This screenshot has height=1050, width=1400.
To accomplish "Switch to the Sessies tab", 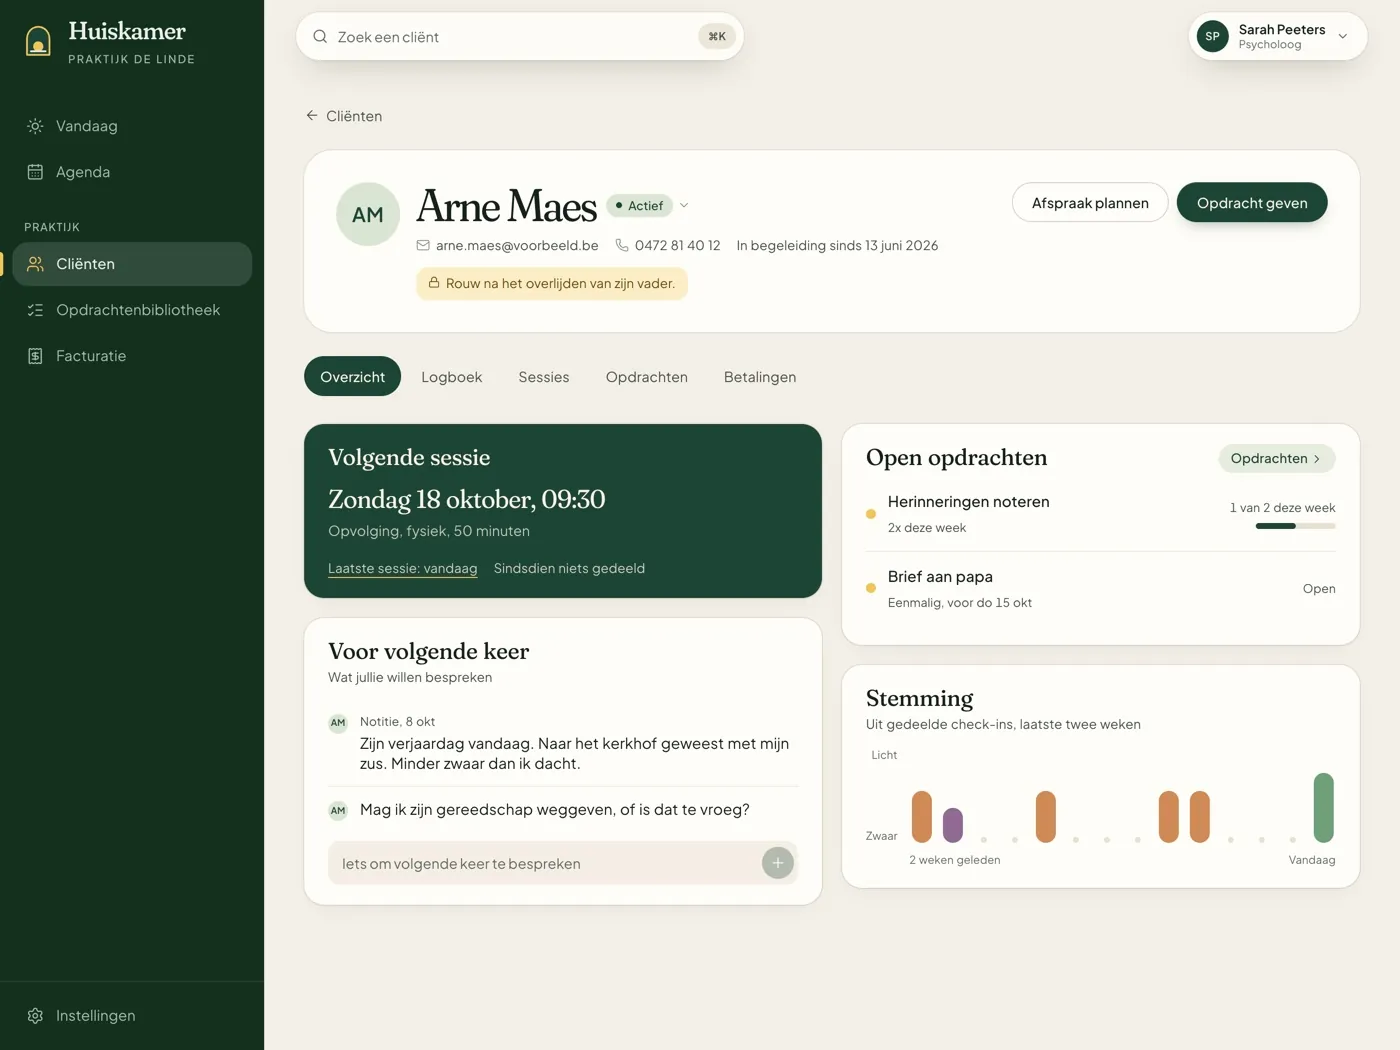I will (544, 377).
